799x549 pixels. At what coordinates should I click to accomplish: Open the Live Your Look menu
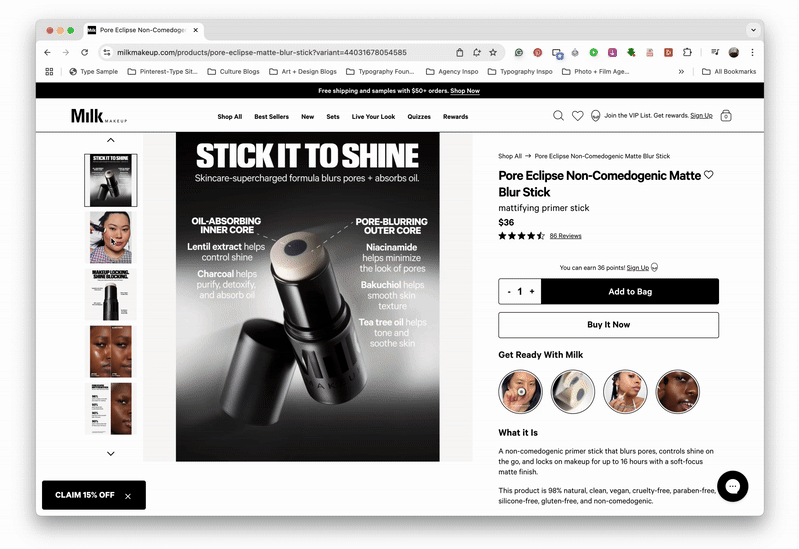click(x=374, y=117)
